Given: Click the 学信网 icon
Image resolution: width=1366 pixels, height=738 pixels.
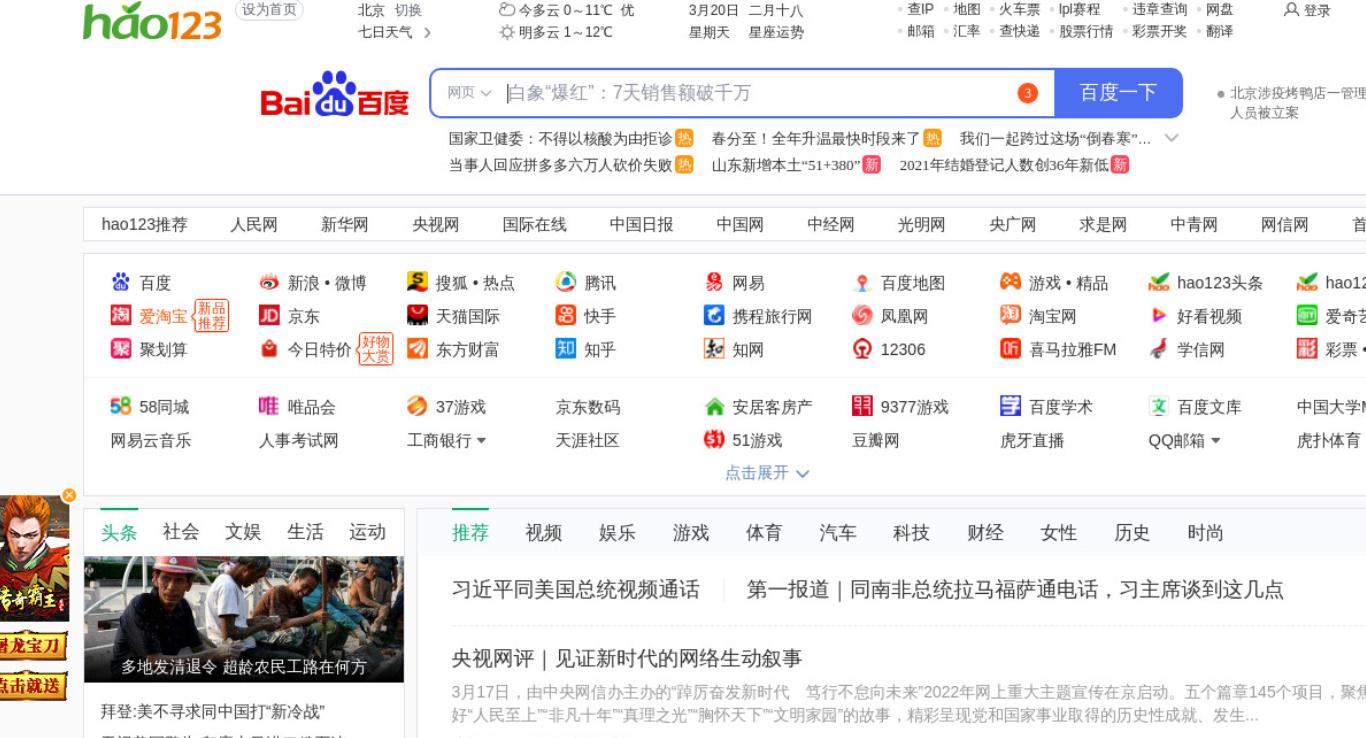Looking at the screenshot, I should coord(1159,349).
